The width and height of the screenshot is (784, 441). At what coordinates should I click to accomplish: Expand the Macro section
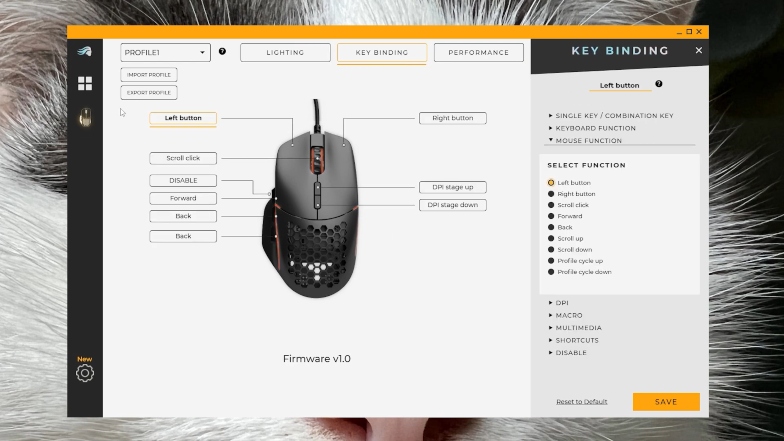565,316
